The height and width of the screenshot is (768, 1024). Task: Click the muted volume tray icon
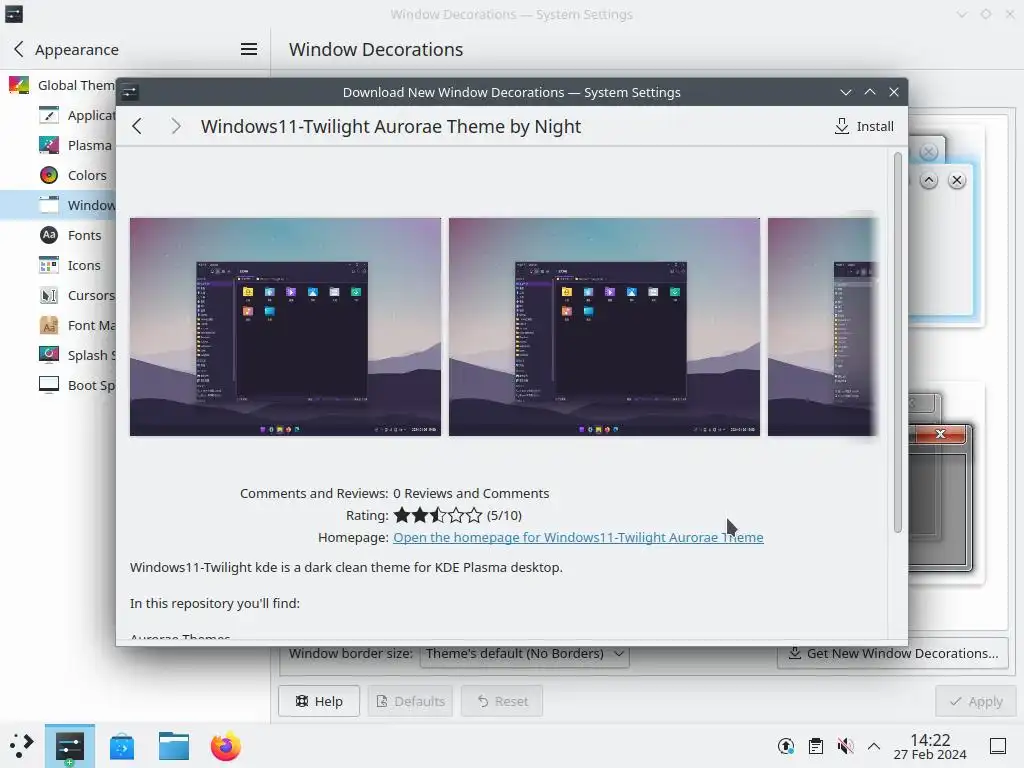[x=845, y=746]
